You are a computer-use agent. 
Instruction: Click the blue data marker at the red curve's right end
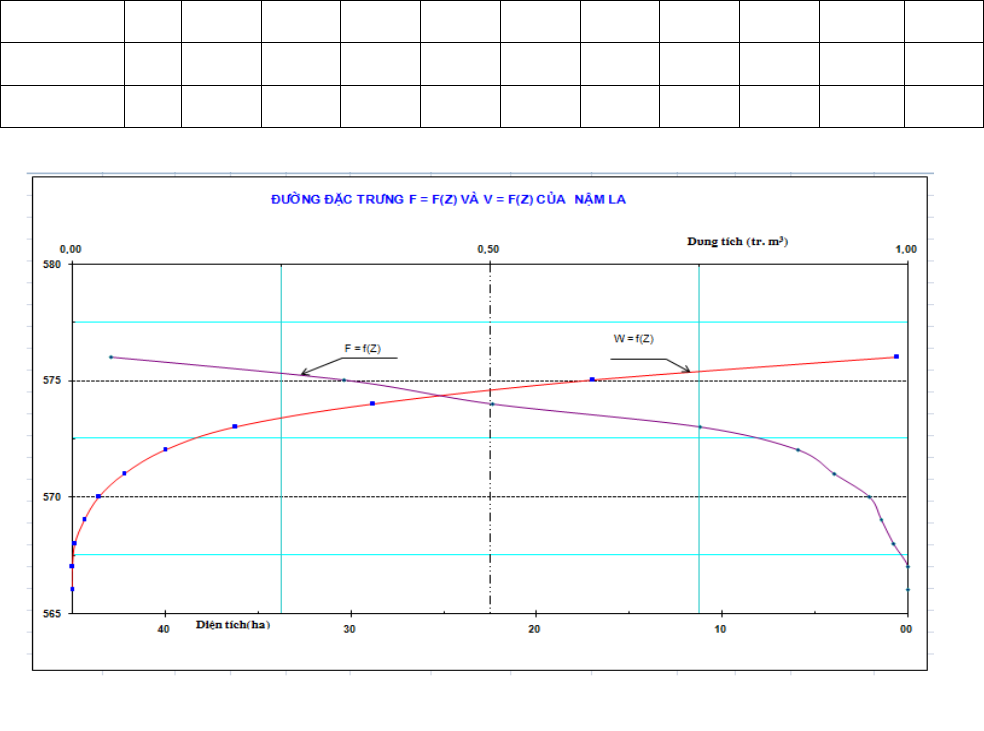point(896,356)
